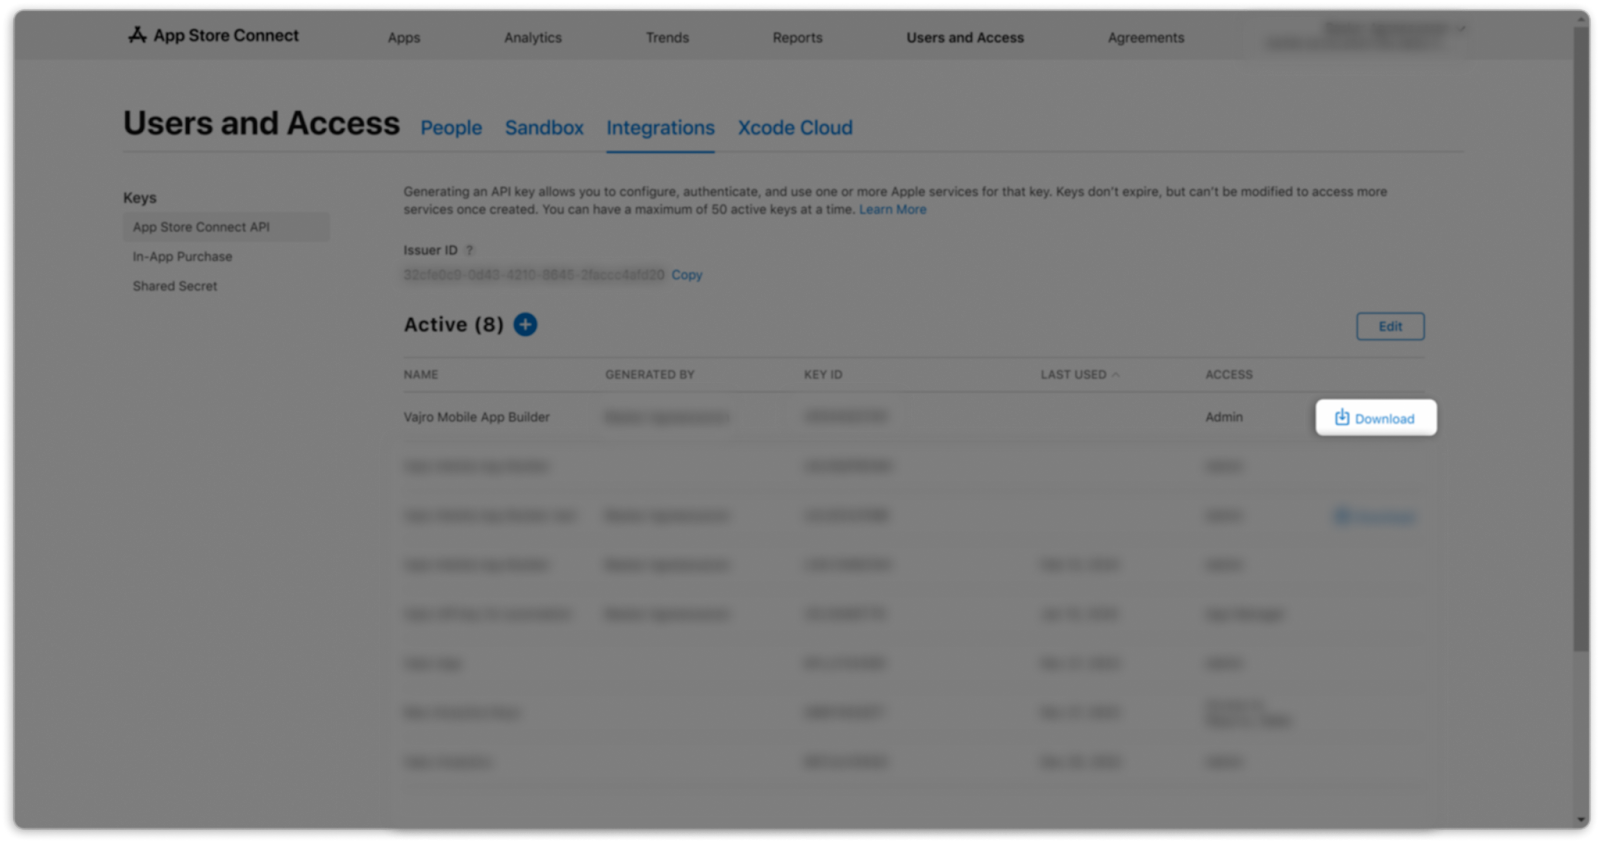
Task: Copy the Issuer ID
Action: pyautogui.click(x=687, y=275)
